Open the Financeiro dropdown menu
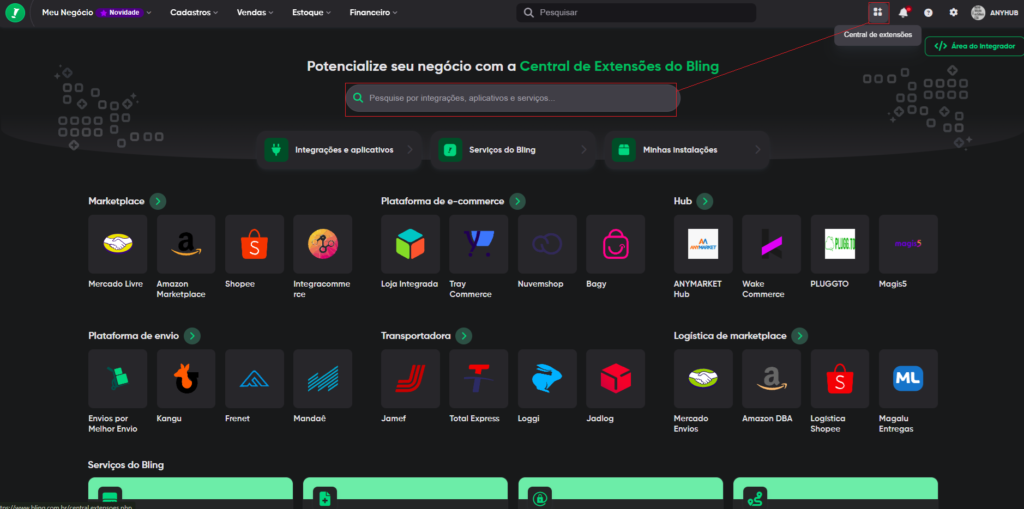Screen dimensions: 1024x509 tap(373, 13)
